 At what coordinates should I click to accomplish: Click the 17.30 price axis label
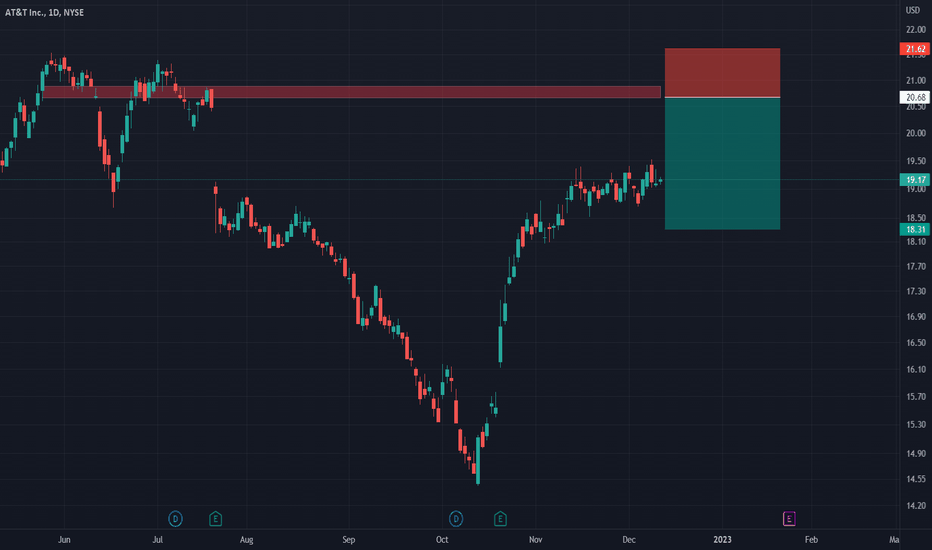point(915,291)
